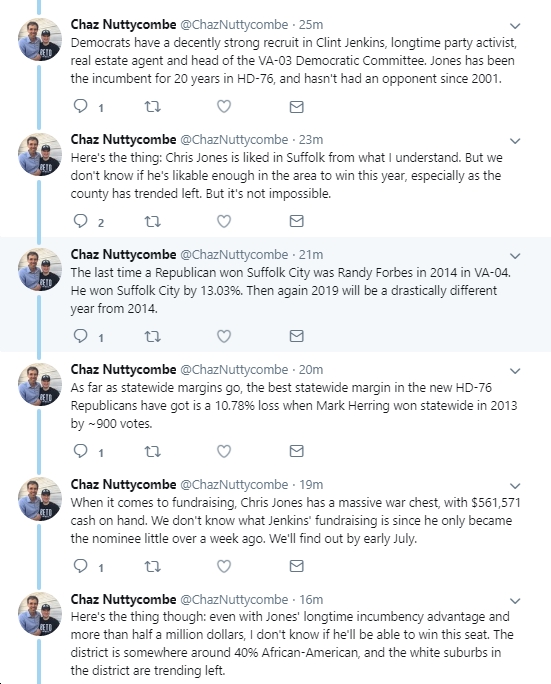Retweet the 25m tweet about HD-76 incumbent

[x=153, y=106]
